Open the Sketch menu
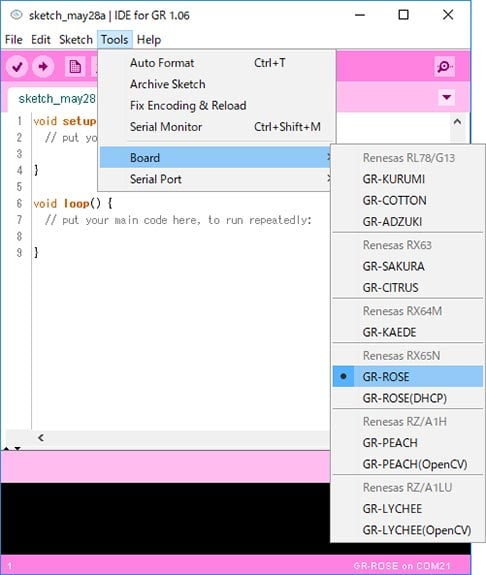486x575 pixels. pyautogui.click(x=76, y=40)
